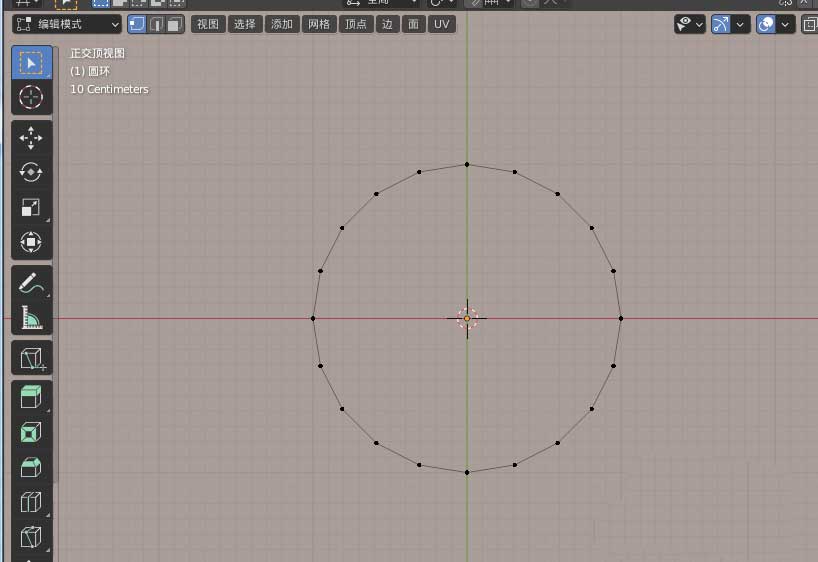Choose the Measure tool
The height and width of the screenshot is (562, 818).
click(x=31, y=318)
